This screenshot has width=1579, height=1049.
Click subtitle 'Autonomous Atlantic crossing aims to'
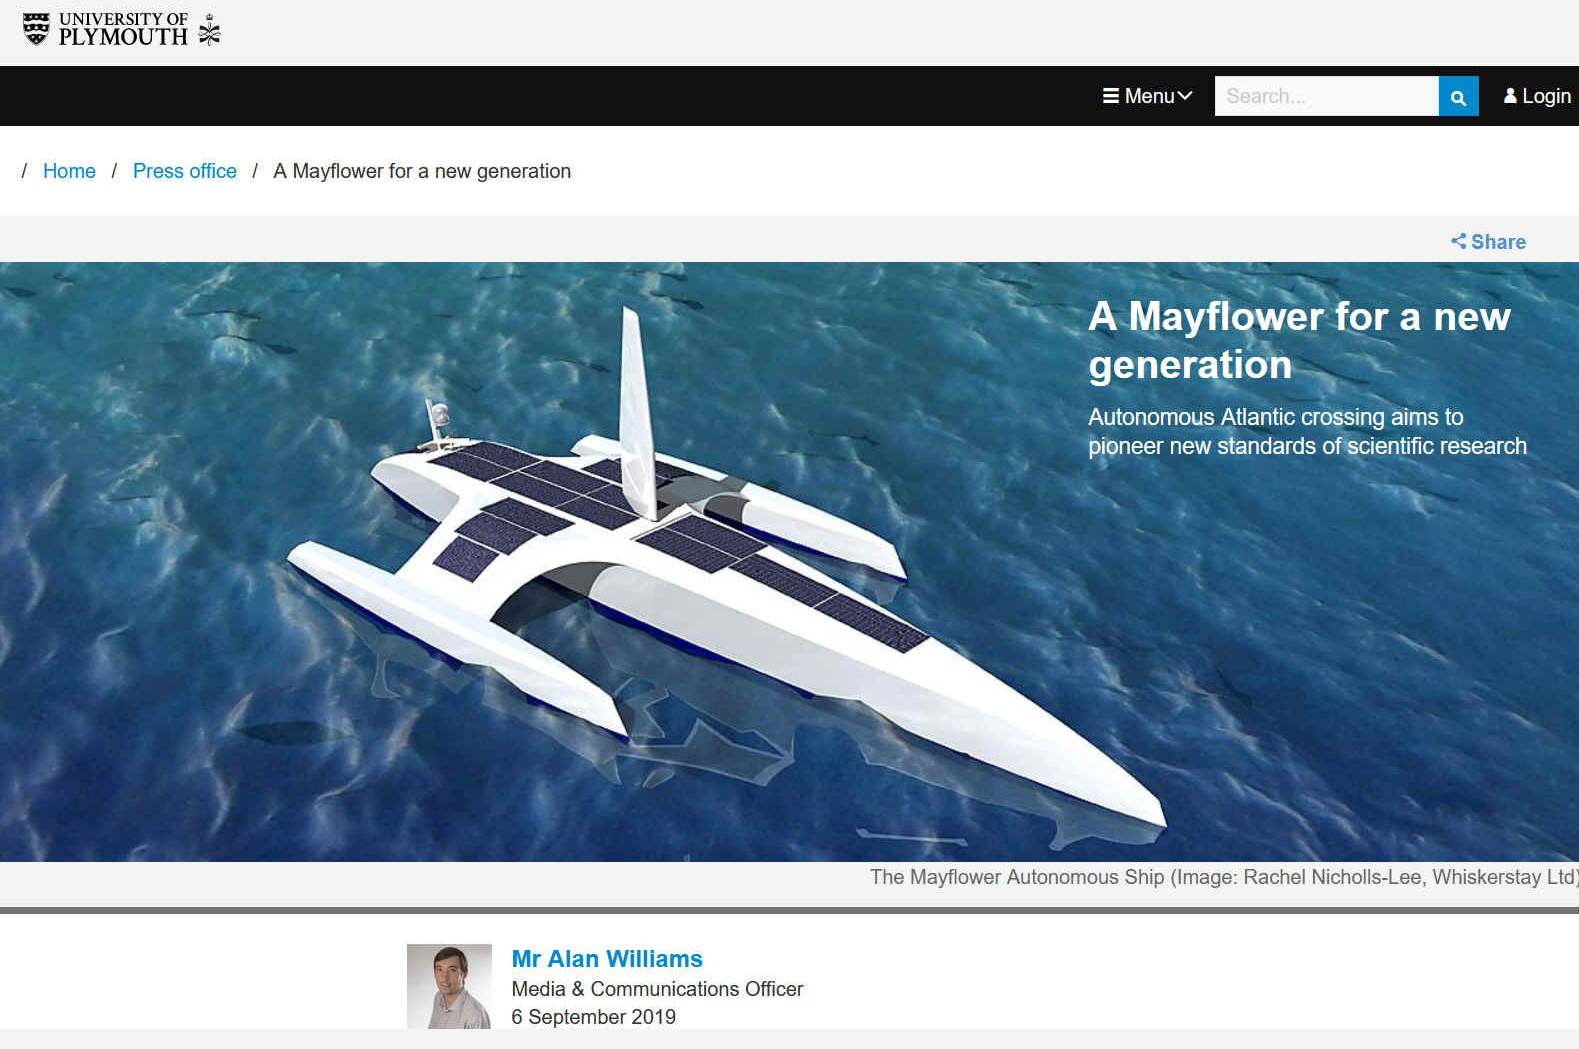[x=1275, y=417]
